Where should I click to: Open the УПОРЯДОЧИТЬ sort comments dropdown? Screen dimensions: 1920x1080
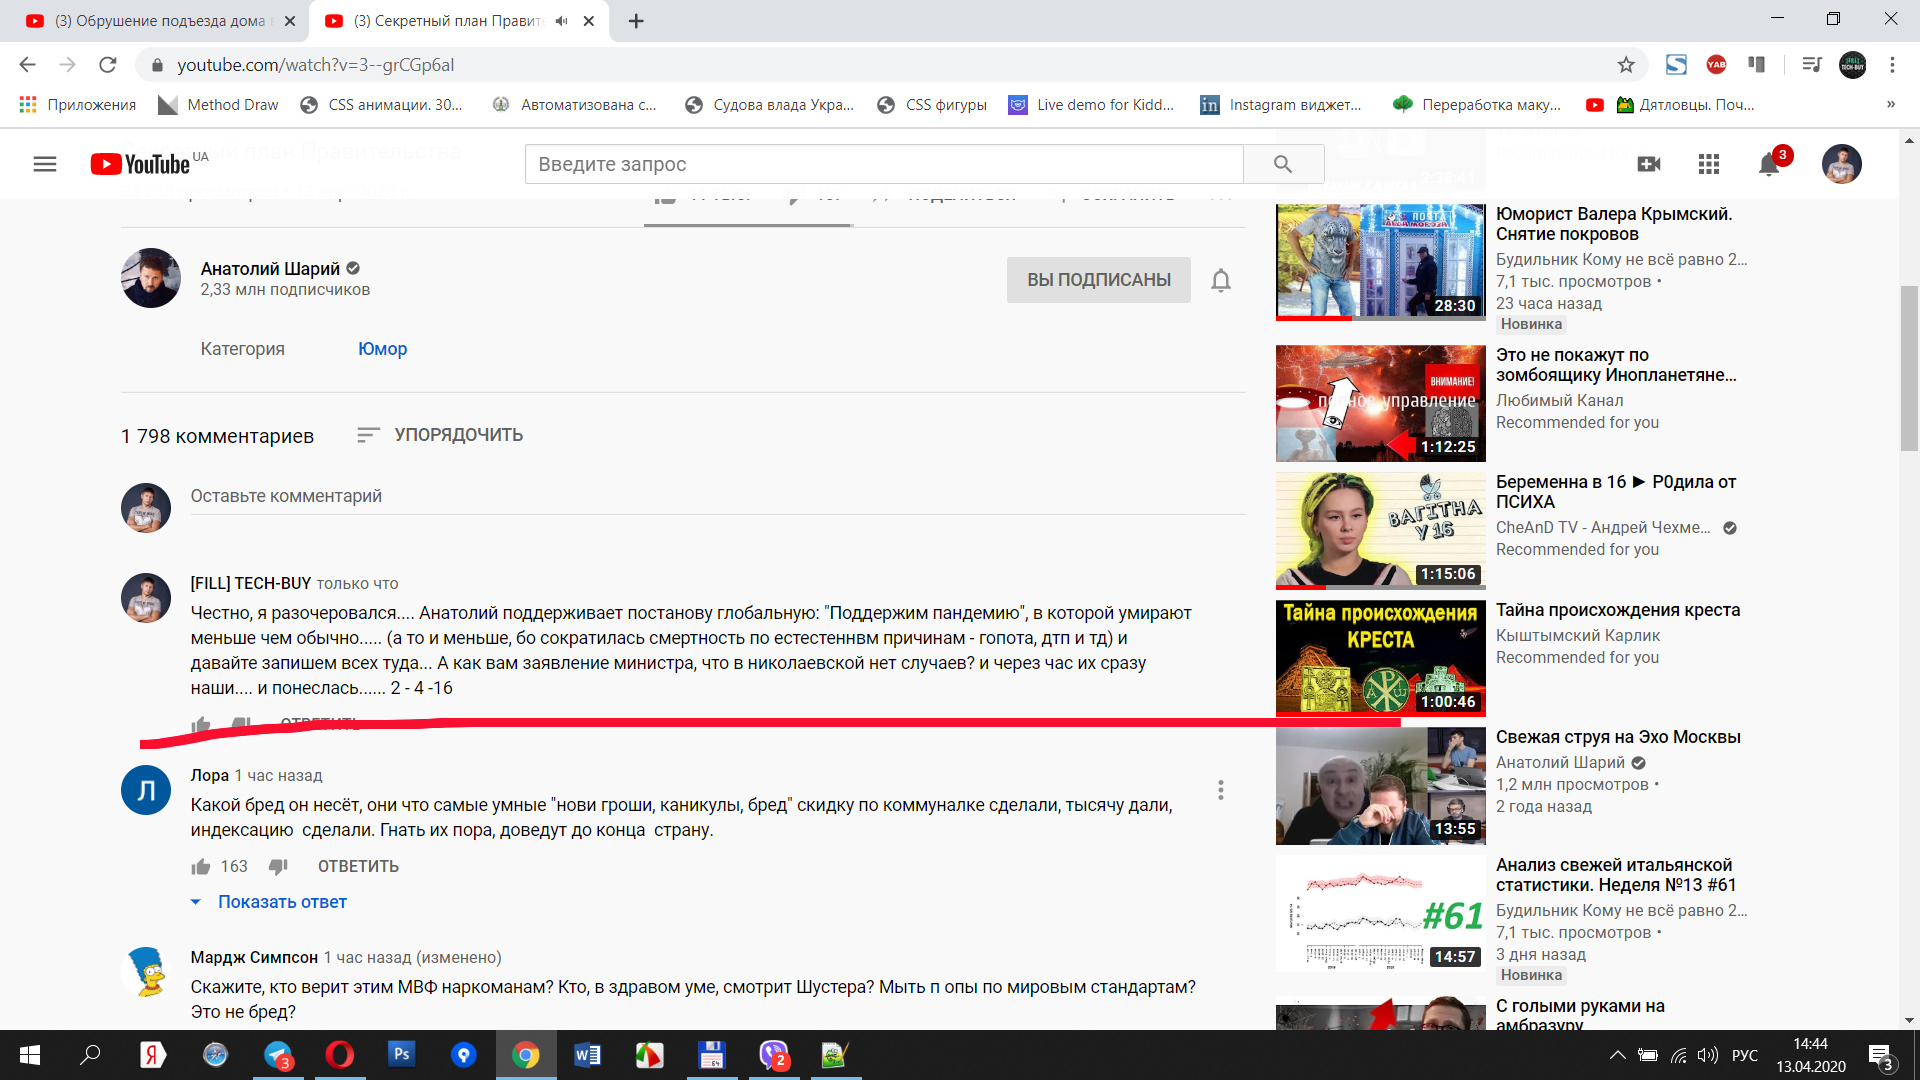pos(440,435)
